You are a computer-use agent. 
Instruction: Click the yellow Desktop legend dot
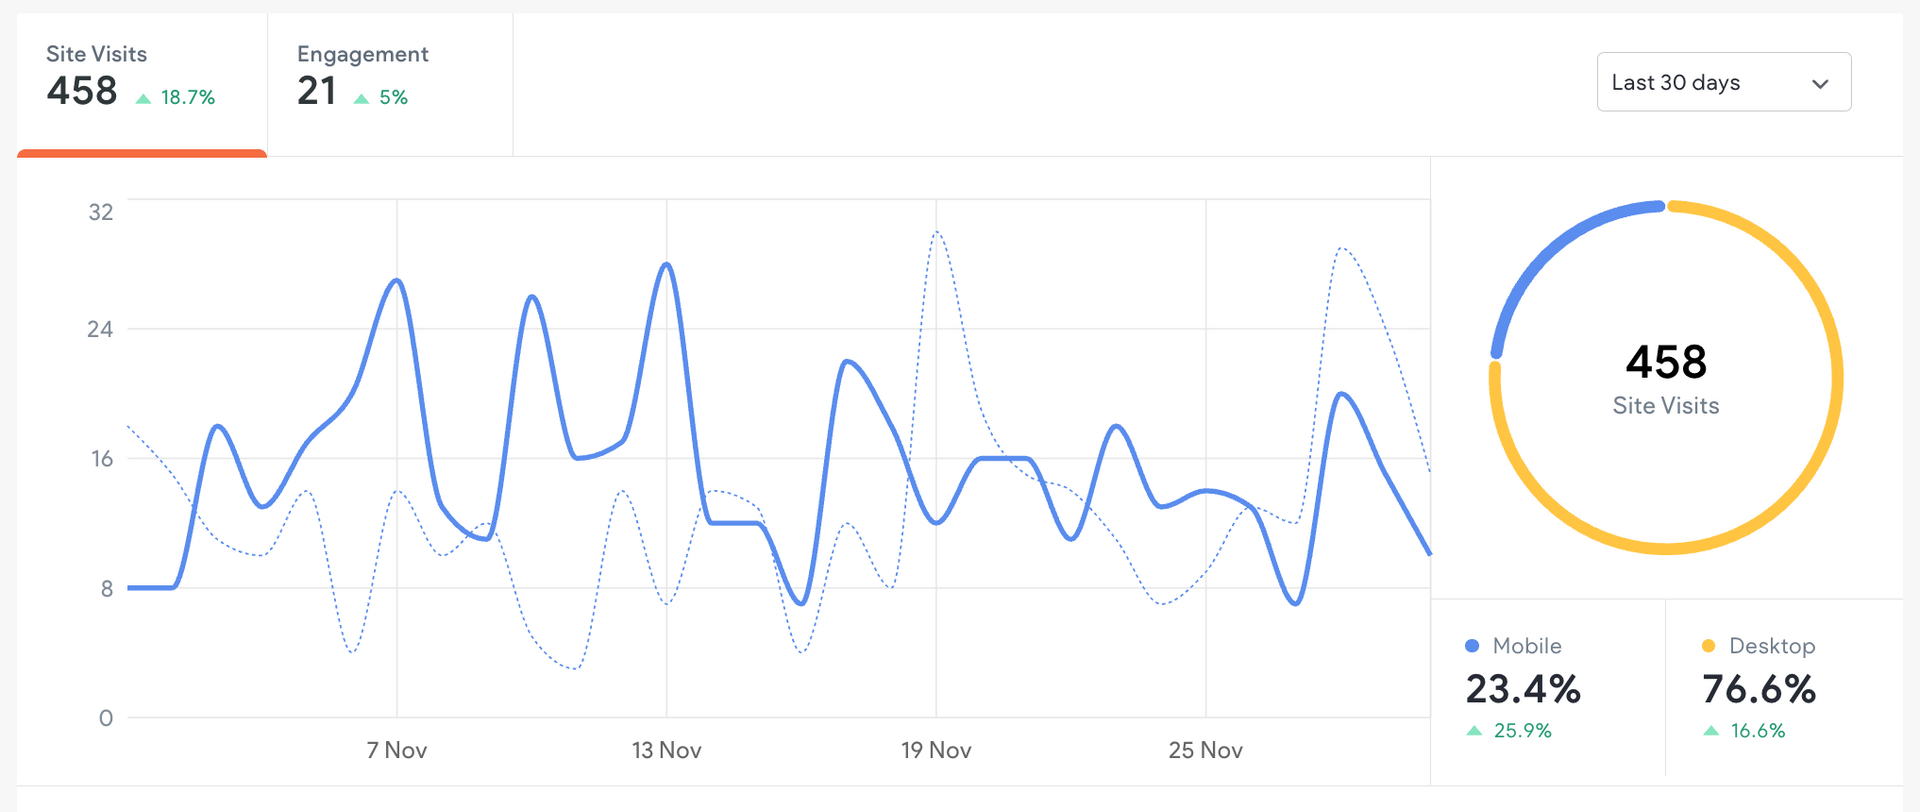pyautogui.click(x=1708, y=646)
